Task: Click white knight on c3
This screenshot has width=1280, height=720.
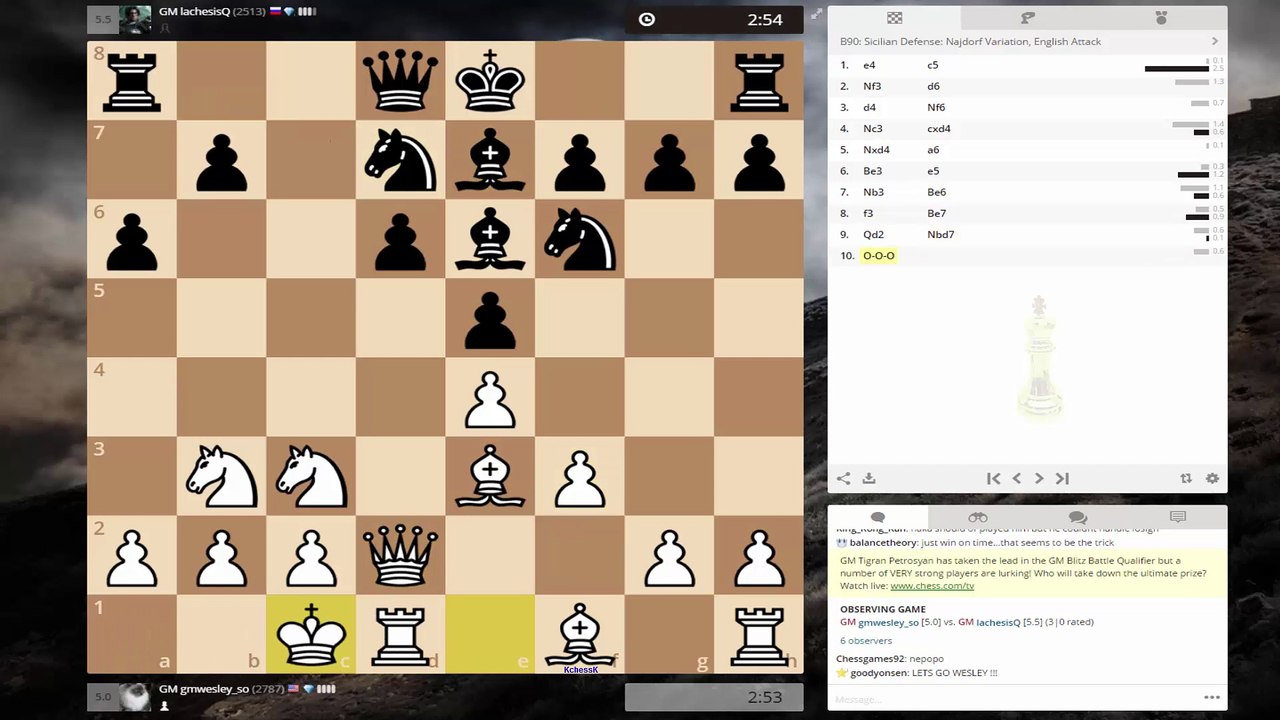Action: tap(311, 476)
